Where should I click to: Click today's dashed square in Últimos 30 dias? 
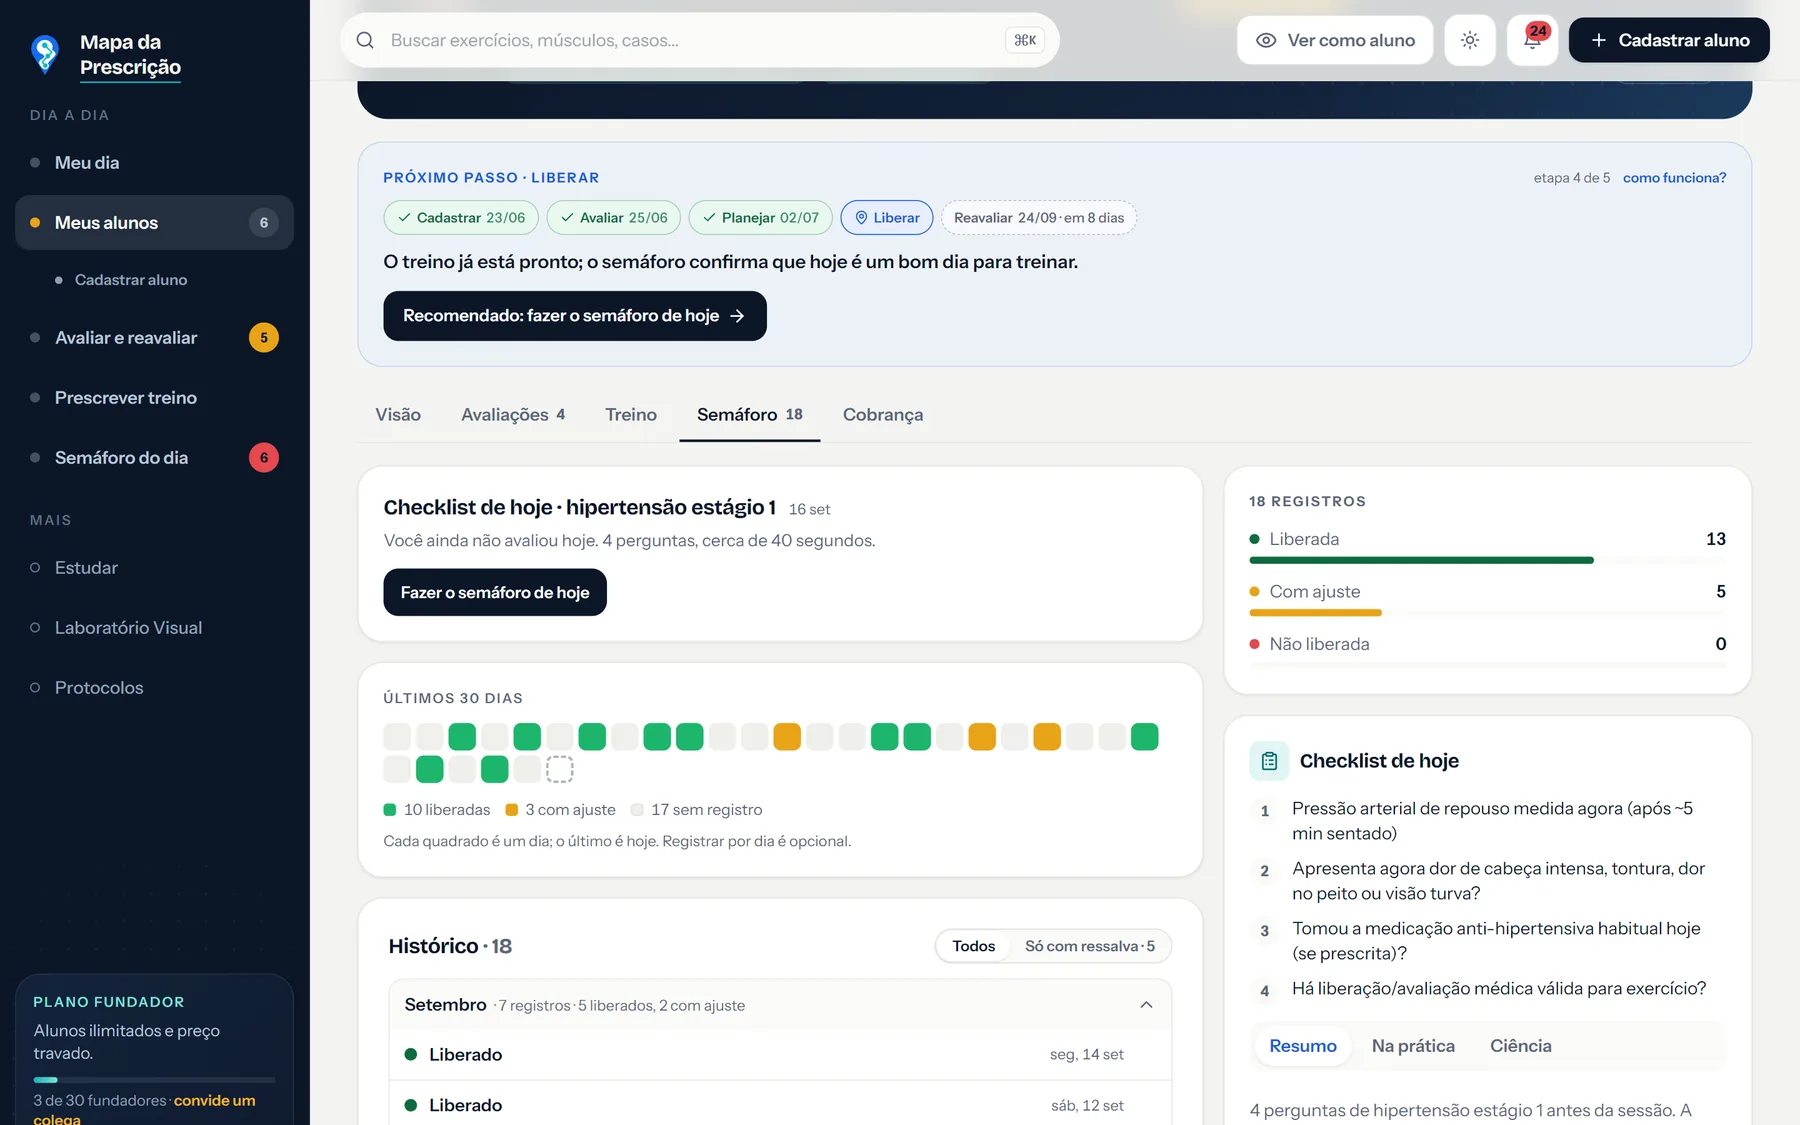click(x=560, y=770)
